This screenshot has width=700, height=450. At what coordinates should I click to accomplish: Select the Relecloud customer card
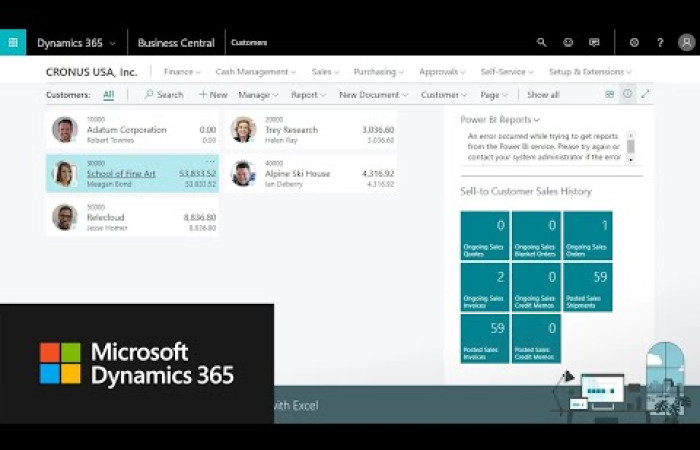pyautogui.click(x=133, y=217)
